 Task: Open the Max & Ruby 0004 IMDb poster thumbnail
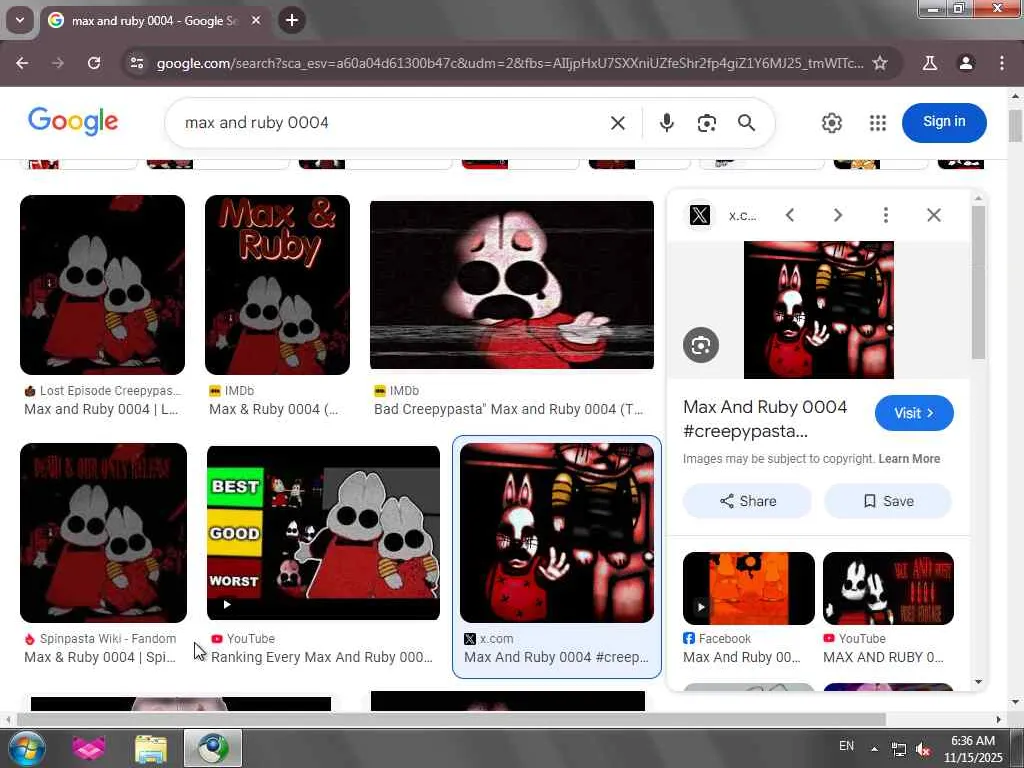click(x=278, y=285)
